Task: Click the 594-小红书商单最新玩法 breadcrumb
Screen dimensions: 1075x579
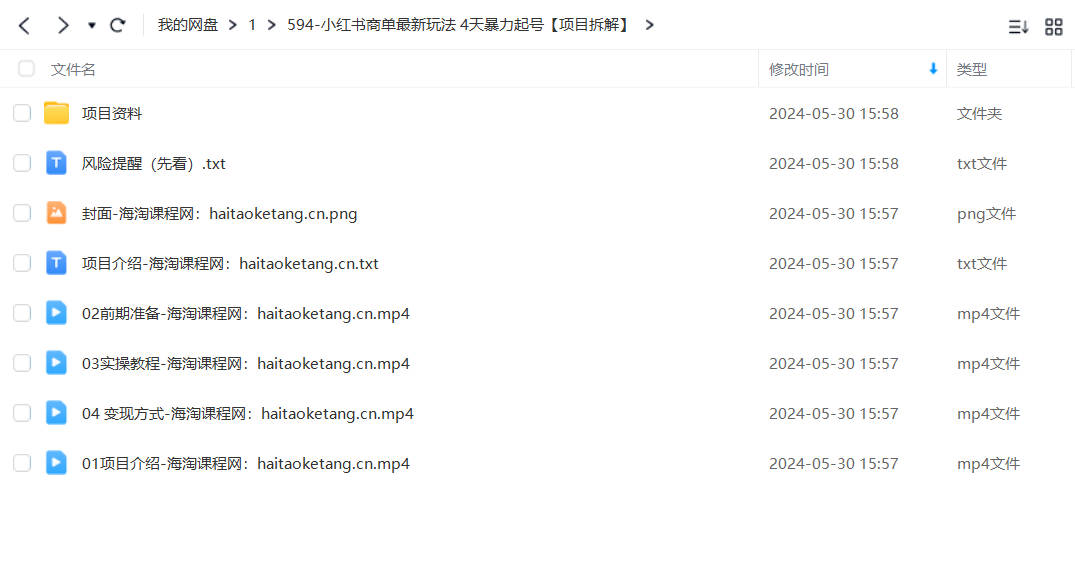Action: tap(459, 25)
